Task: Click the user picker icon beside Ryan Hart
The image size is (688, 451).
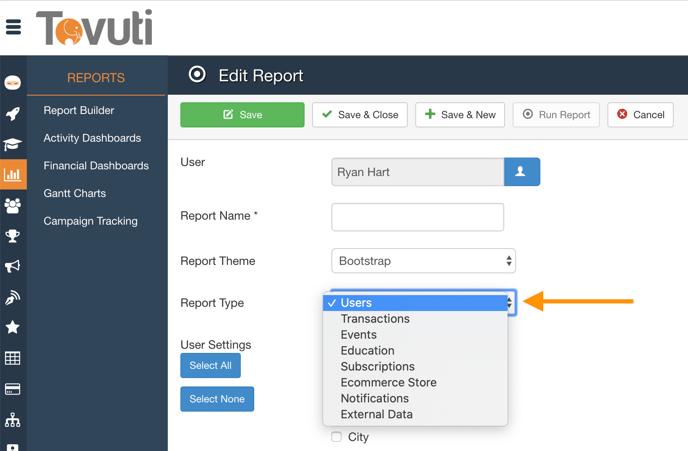Action: point(521,172)
